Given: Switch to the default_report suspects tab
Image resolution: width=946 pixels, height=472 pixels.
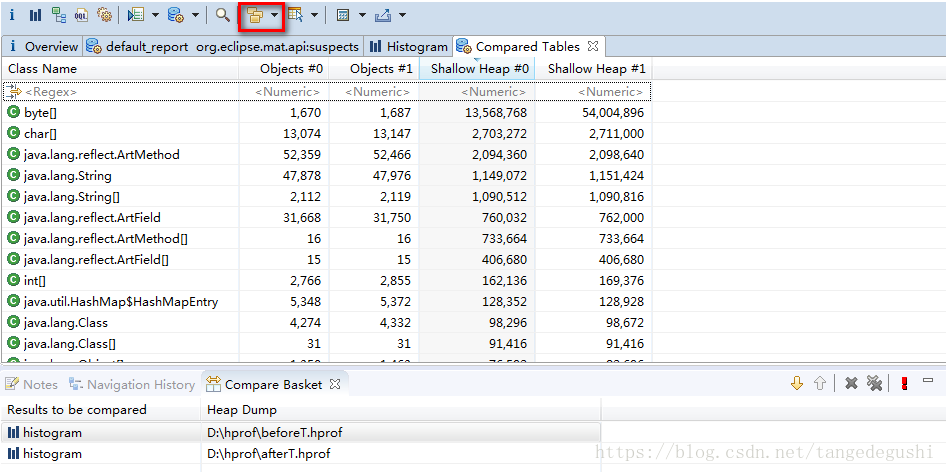Looking at the screenshot, I should 223,46.
